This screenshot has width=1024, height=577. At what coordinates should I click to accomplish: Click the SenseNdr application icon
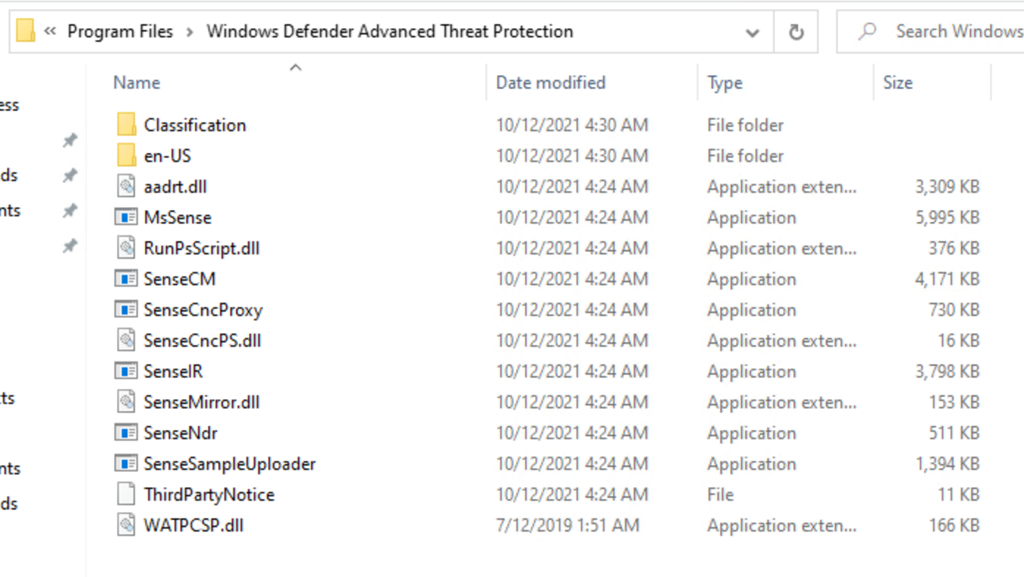click(x=126, y=433)
